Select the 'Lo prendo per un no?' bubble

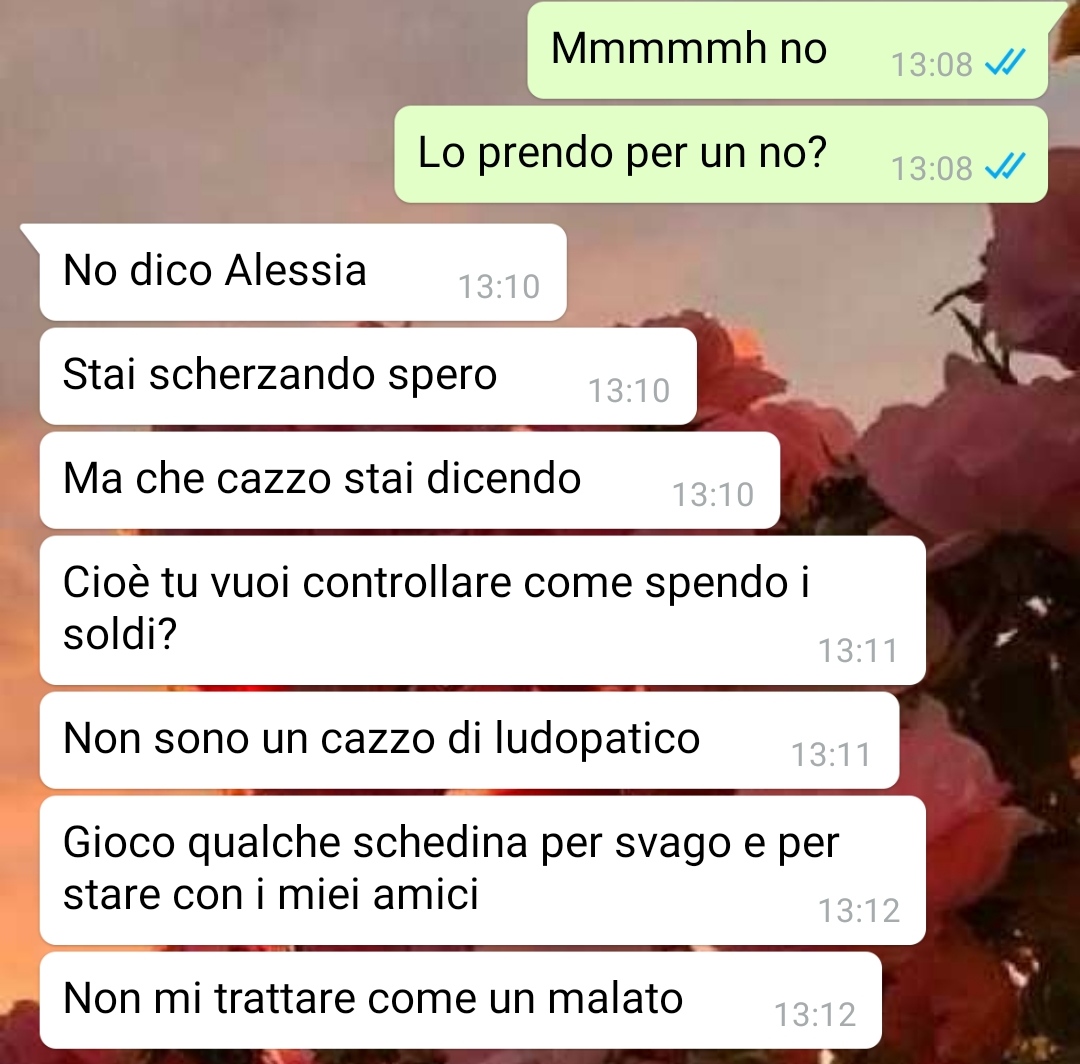(x=721, y=154)
